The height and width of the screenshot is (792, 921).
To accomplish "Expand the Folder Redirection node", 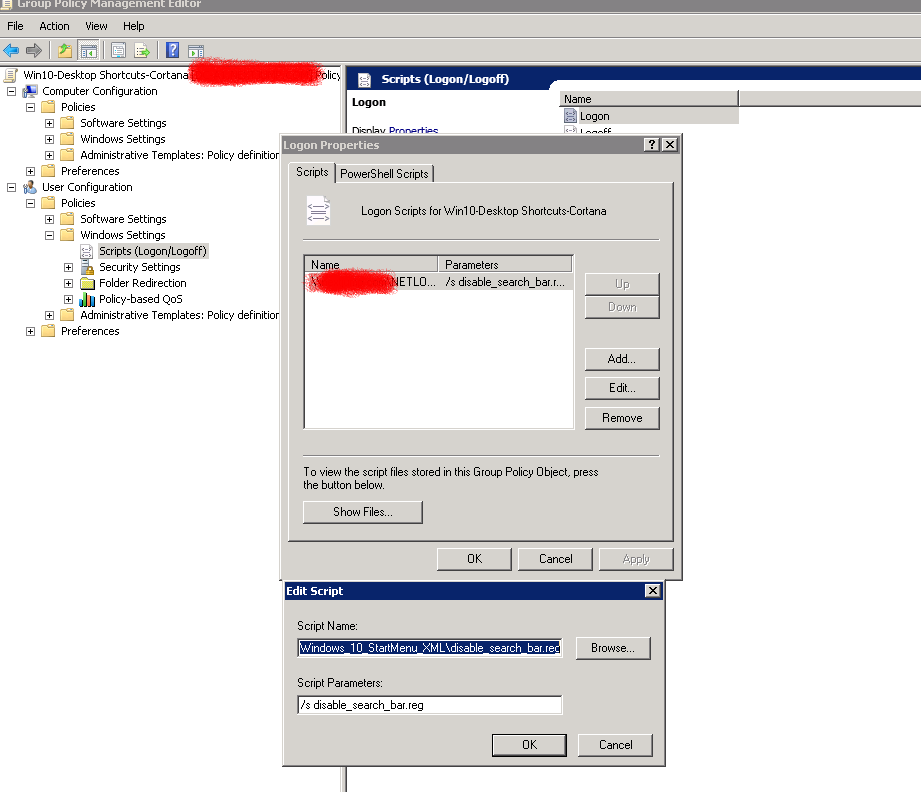I will (68, 283).
